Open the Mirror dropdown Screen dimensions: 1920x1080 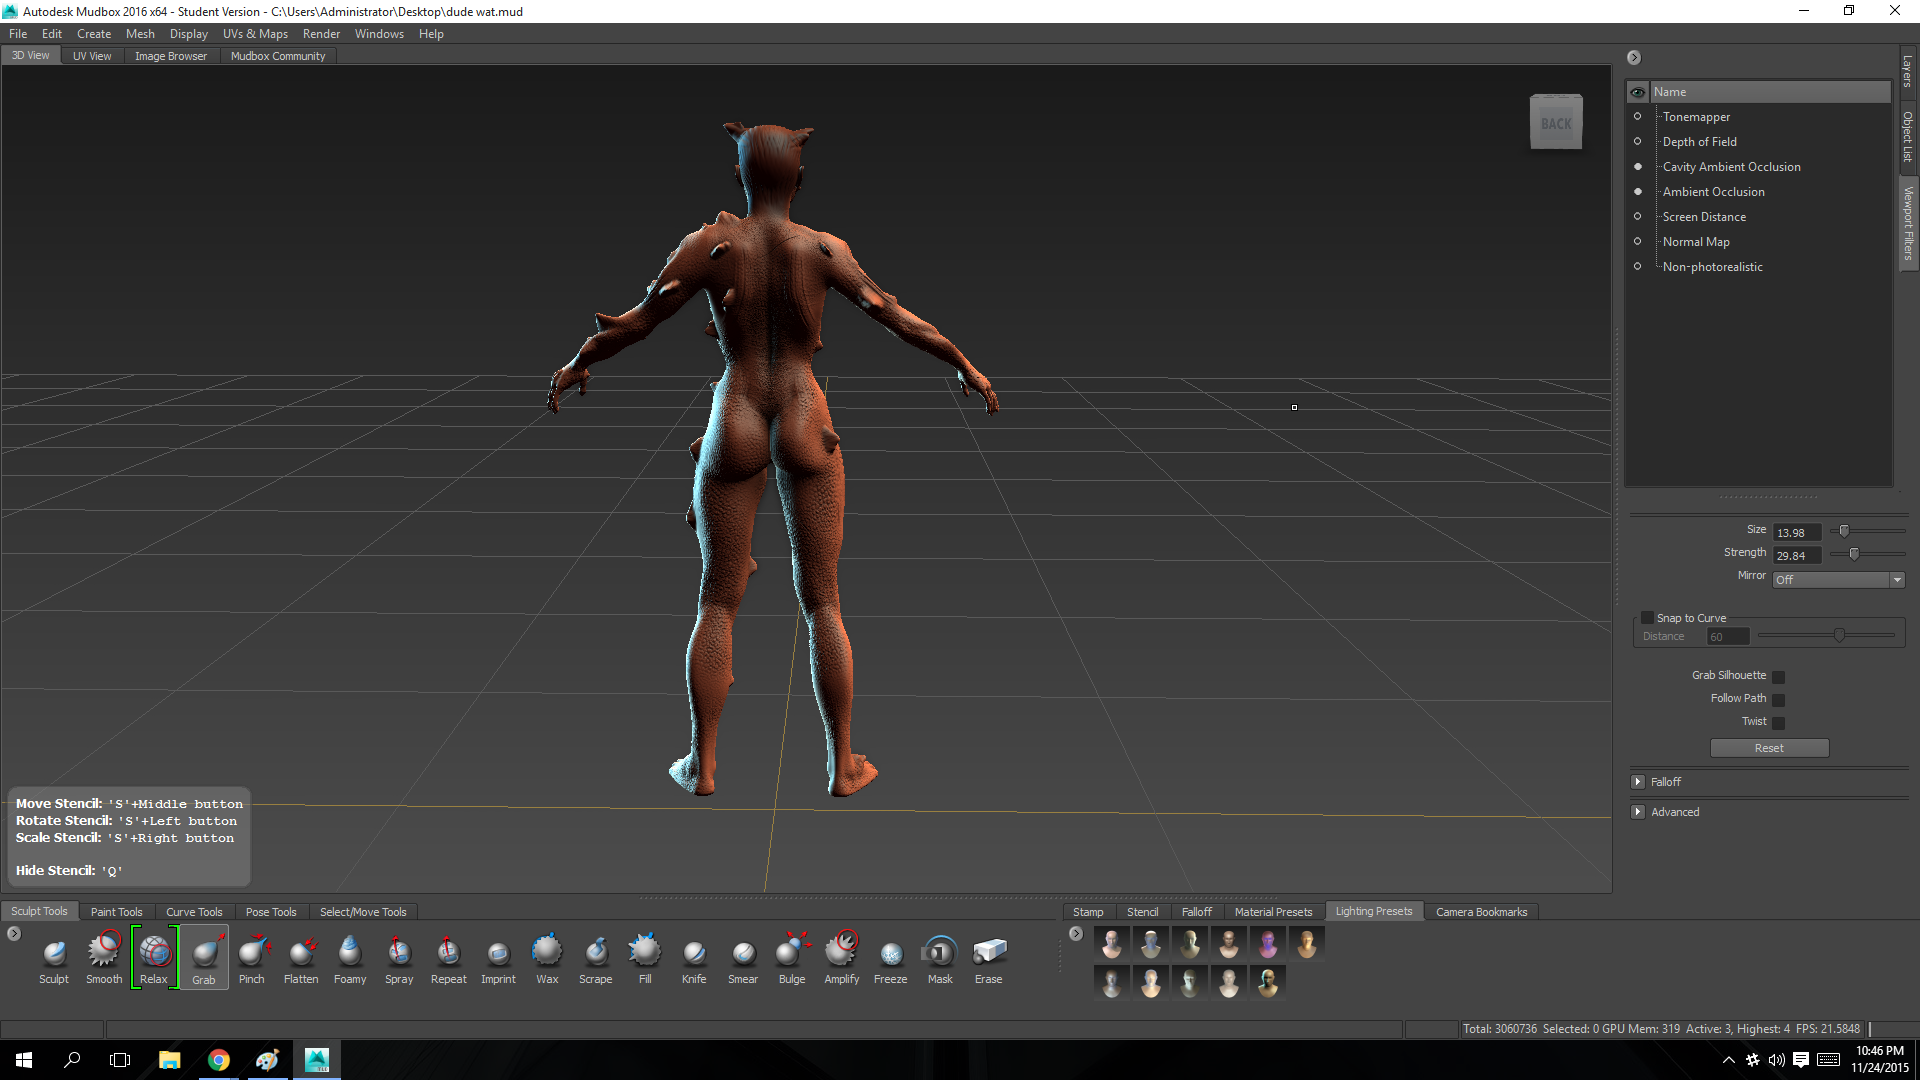(x=1839, y=580)
